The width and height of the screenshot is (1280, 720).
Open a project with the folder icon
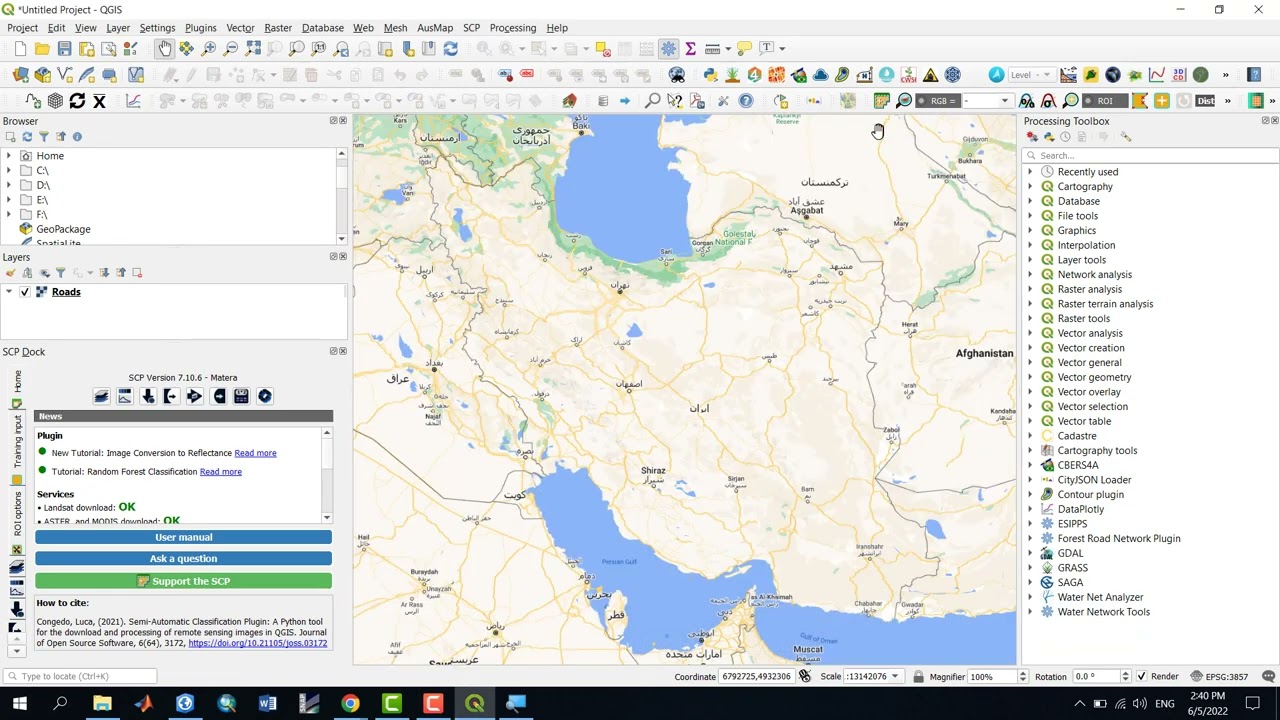point(42,48)
